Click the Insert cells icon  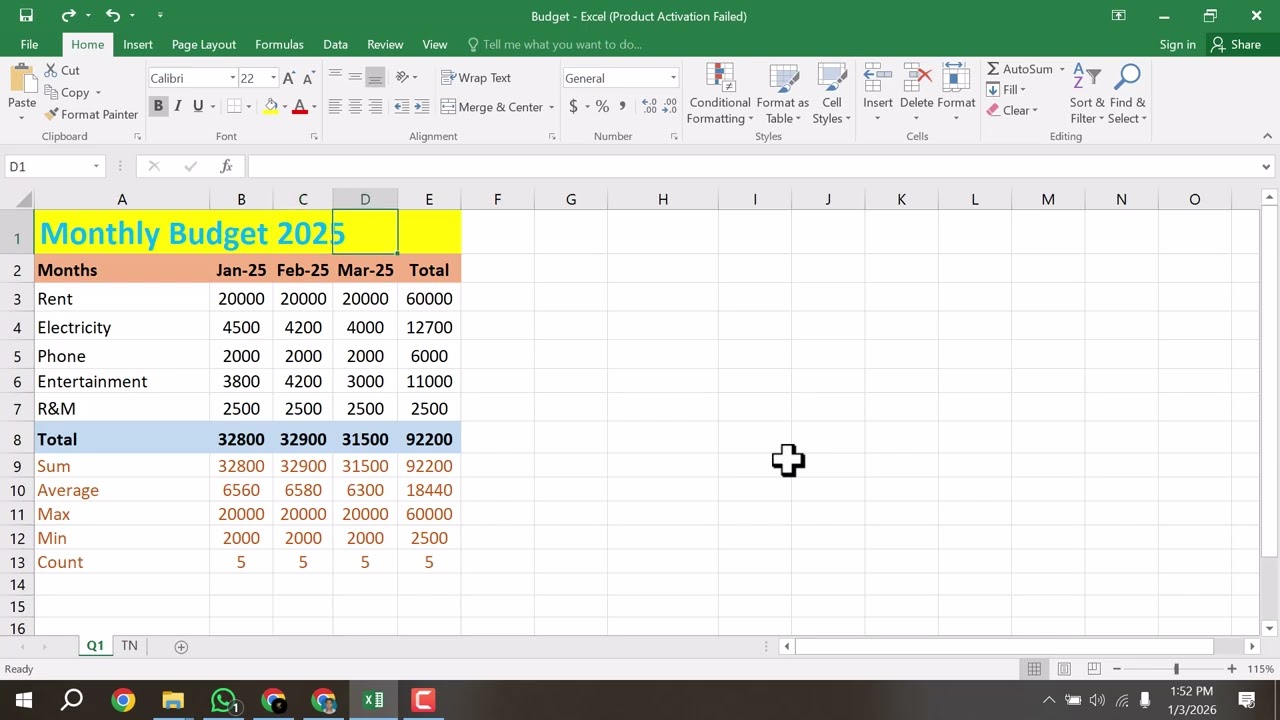click(x=877, y=78)
